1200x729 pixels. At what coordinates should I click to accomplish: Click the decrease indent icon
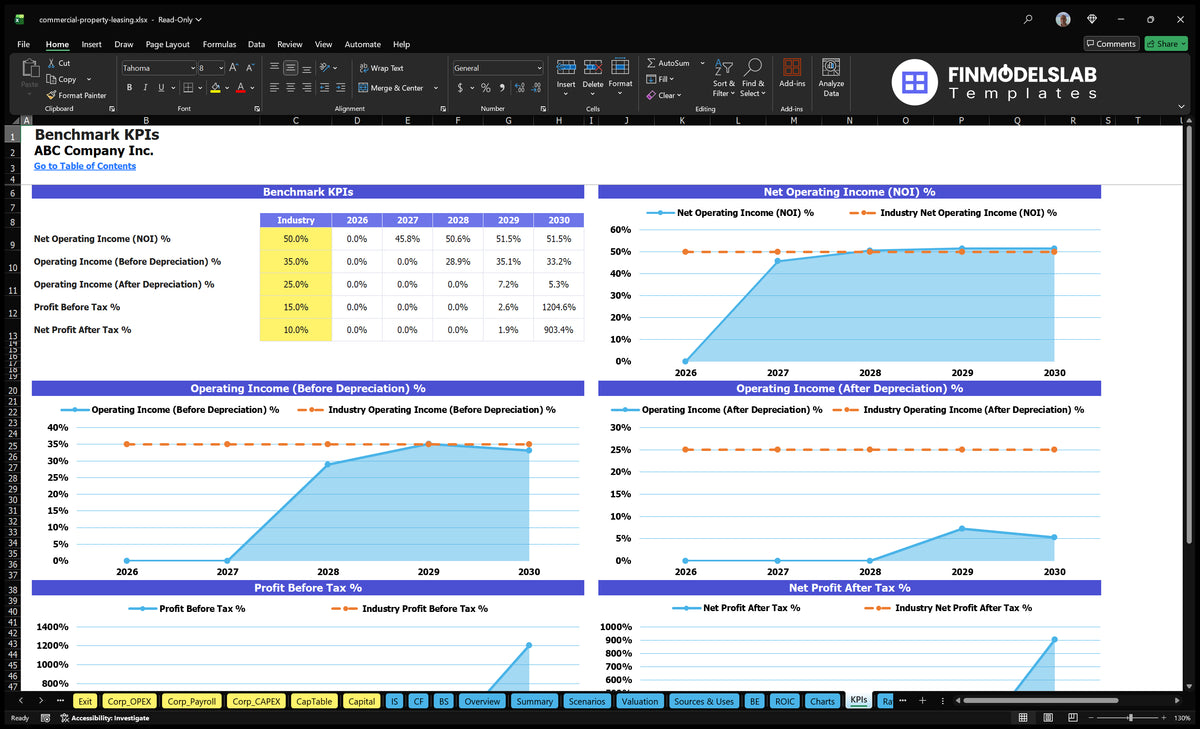coord(324,88)
